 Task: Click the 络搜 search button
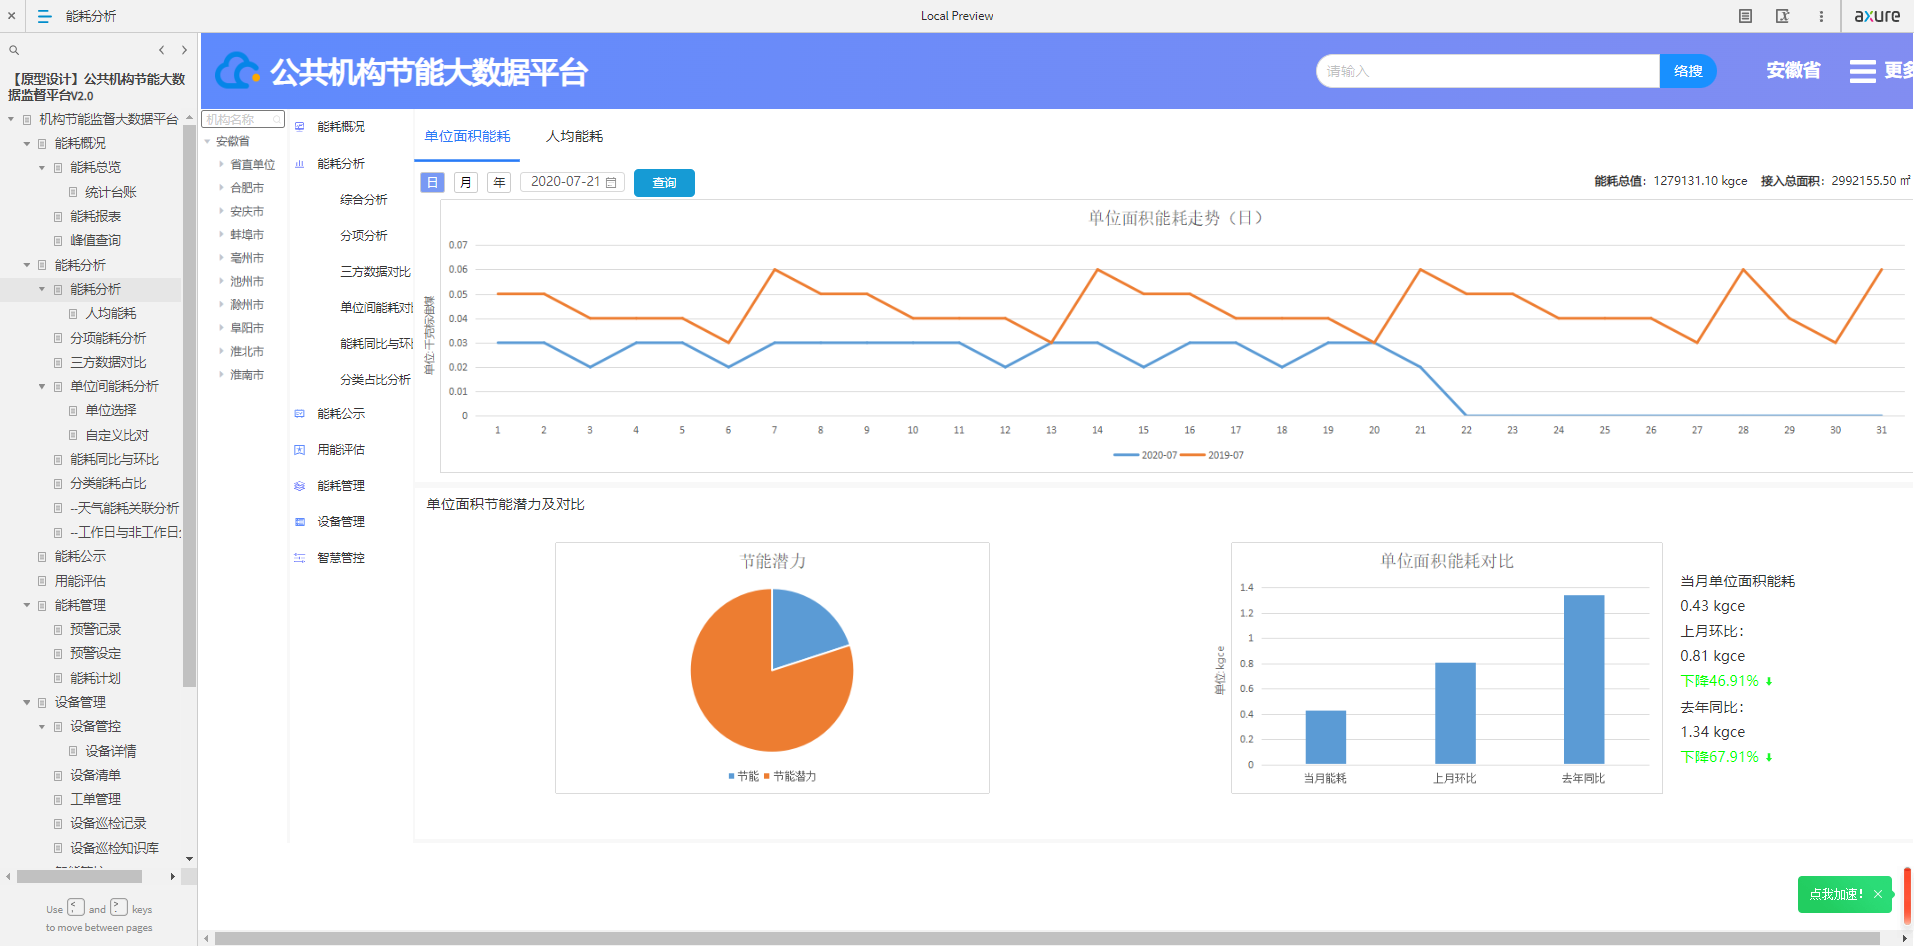click(1688, 71)
